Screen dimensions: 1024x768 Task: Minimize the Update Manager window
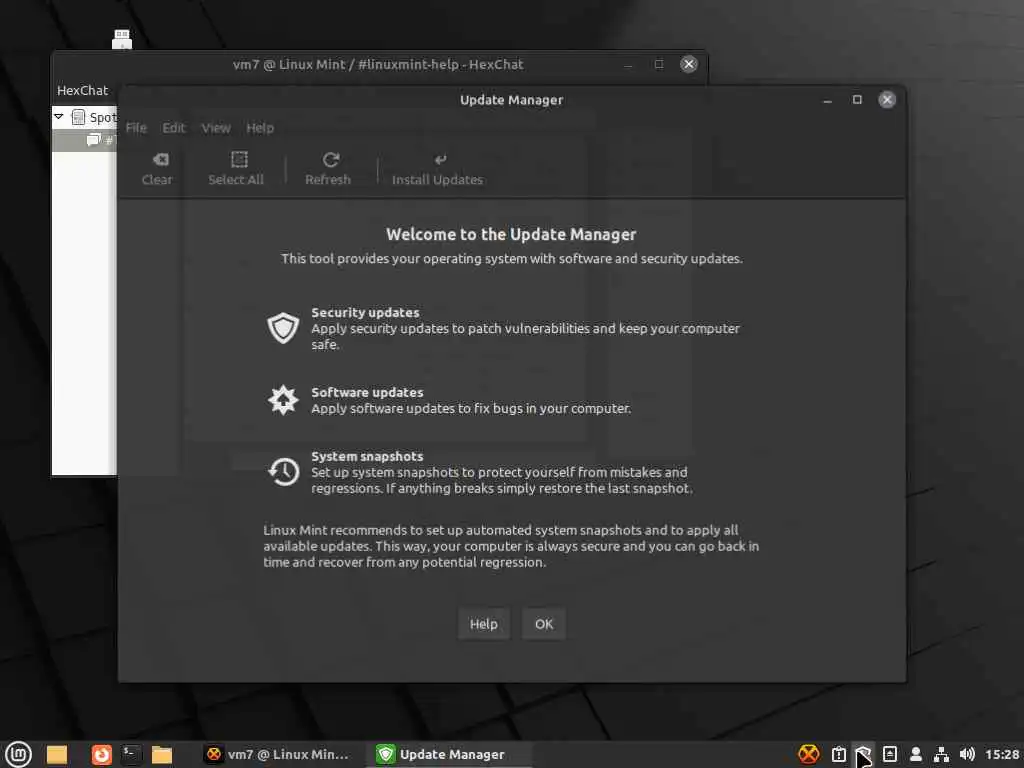827,101
